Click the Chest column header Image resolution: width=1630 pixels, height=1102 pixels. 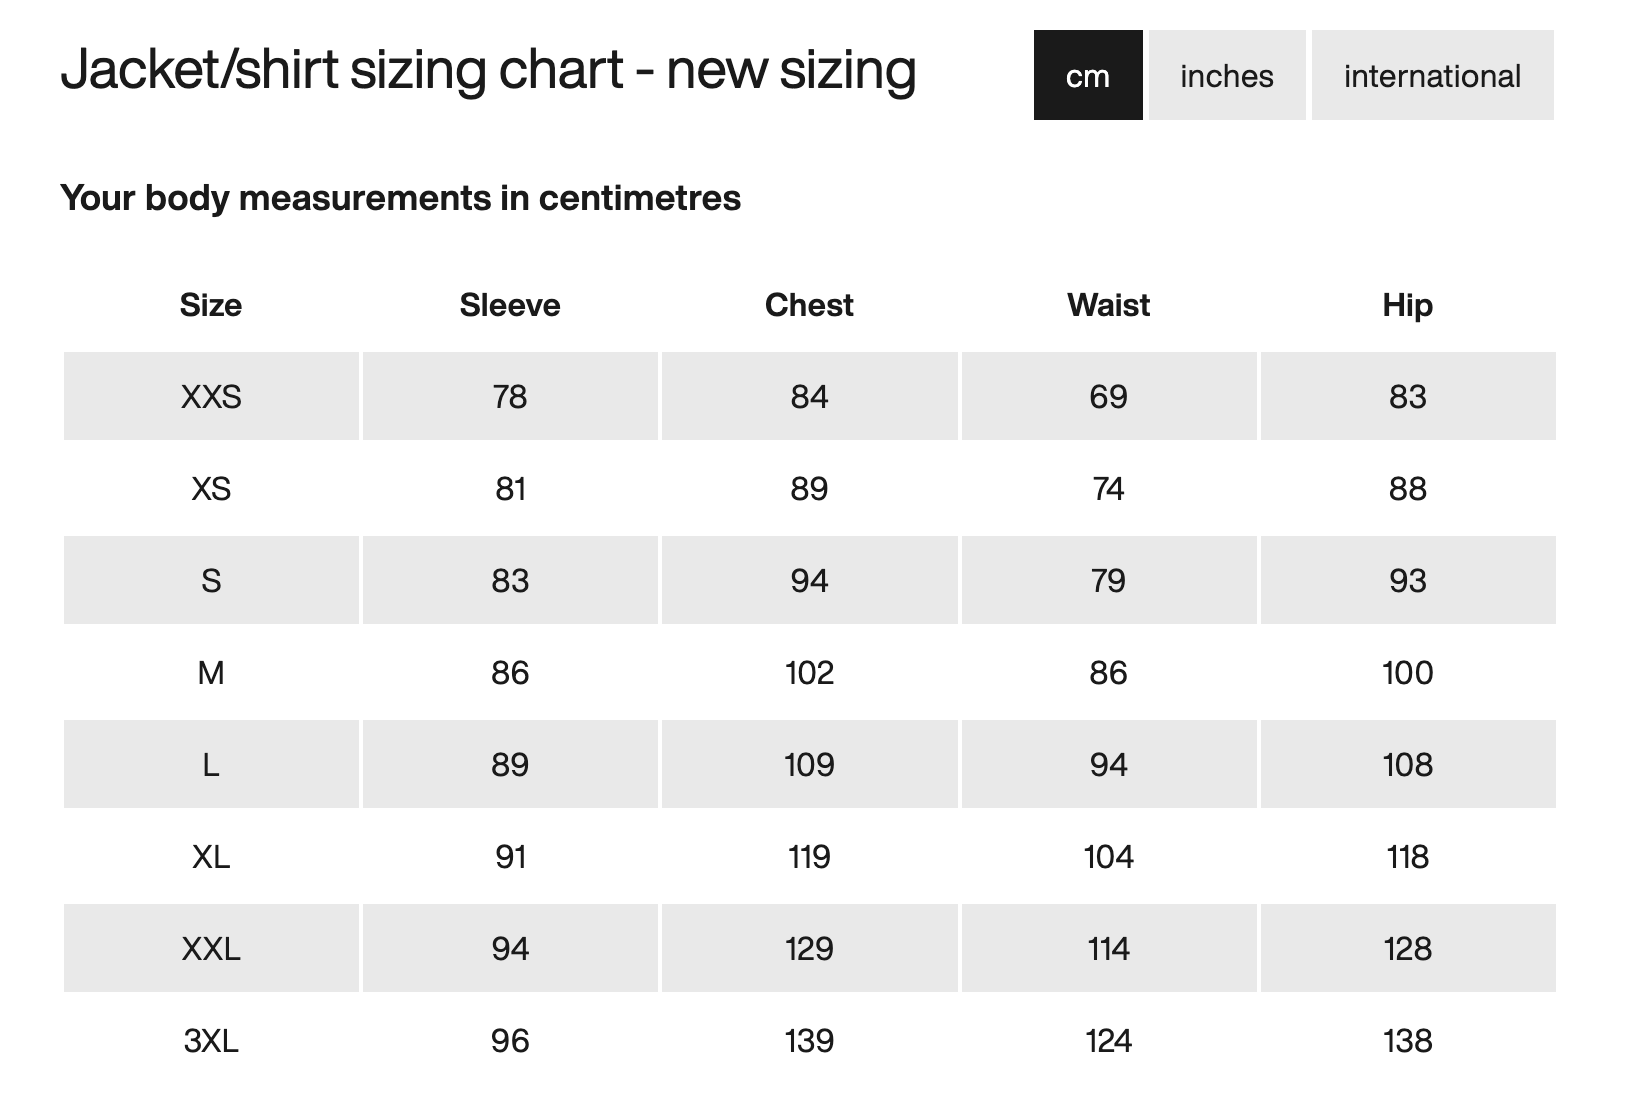[809, 305]
